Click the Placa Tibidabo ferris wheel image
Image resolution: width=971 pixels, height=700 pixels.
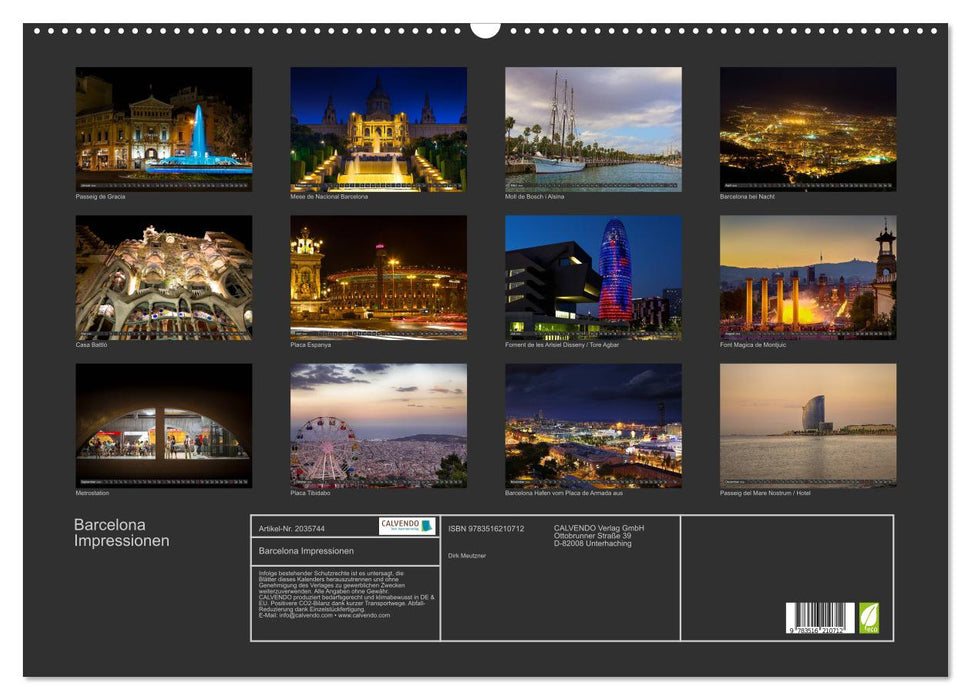tap(376, 427)
